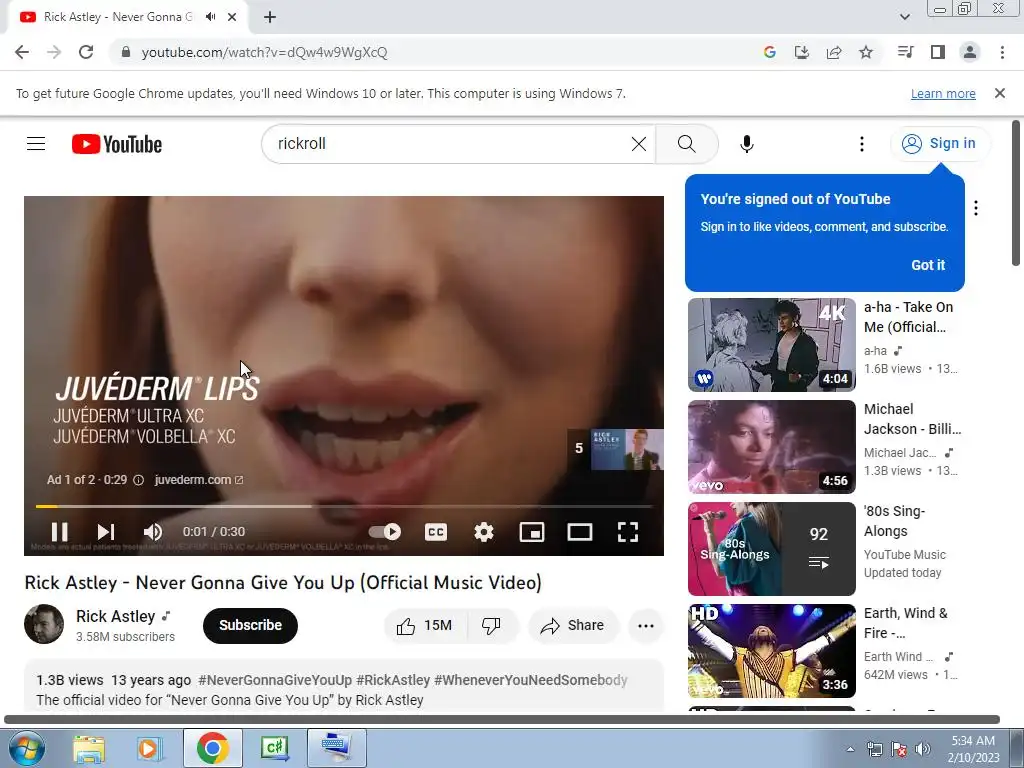Open more actions ellipsis under video

point(646,626)
